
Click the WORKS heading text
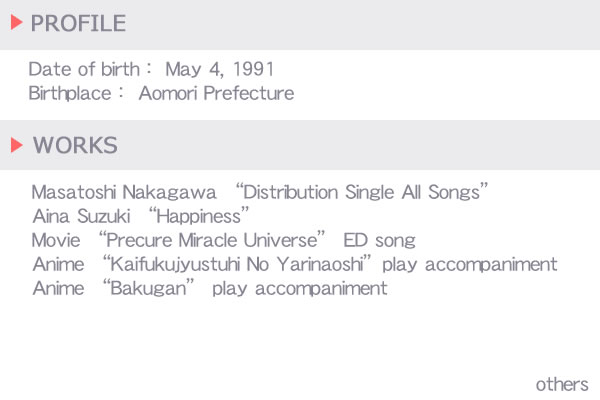click(75, 145)
